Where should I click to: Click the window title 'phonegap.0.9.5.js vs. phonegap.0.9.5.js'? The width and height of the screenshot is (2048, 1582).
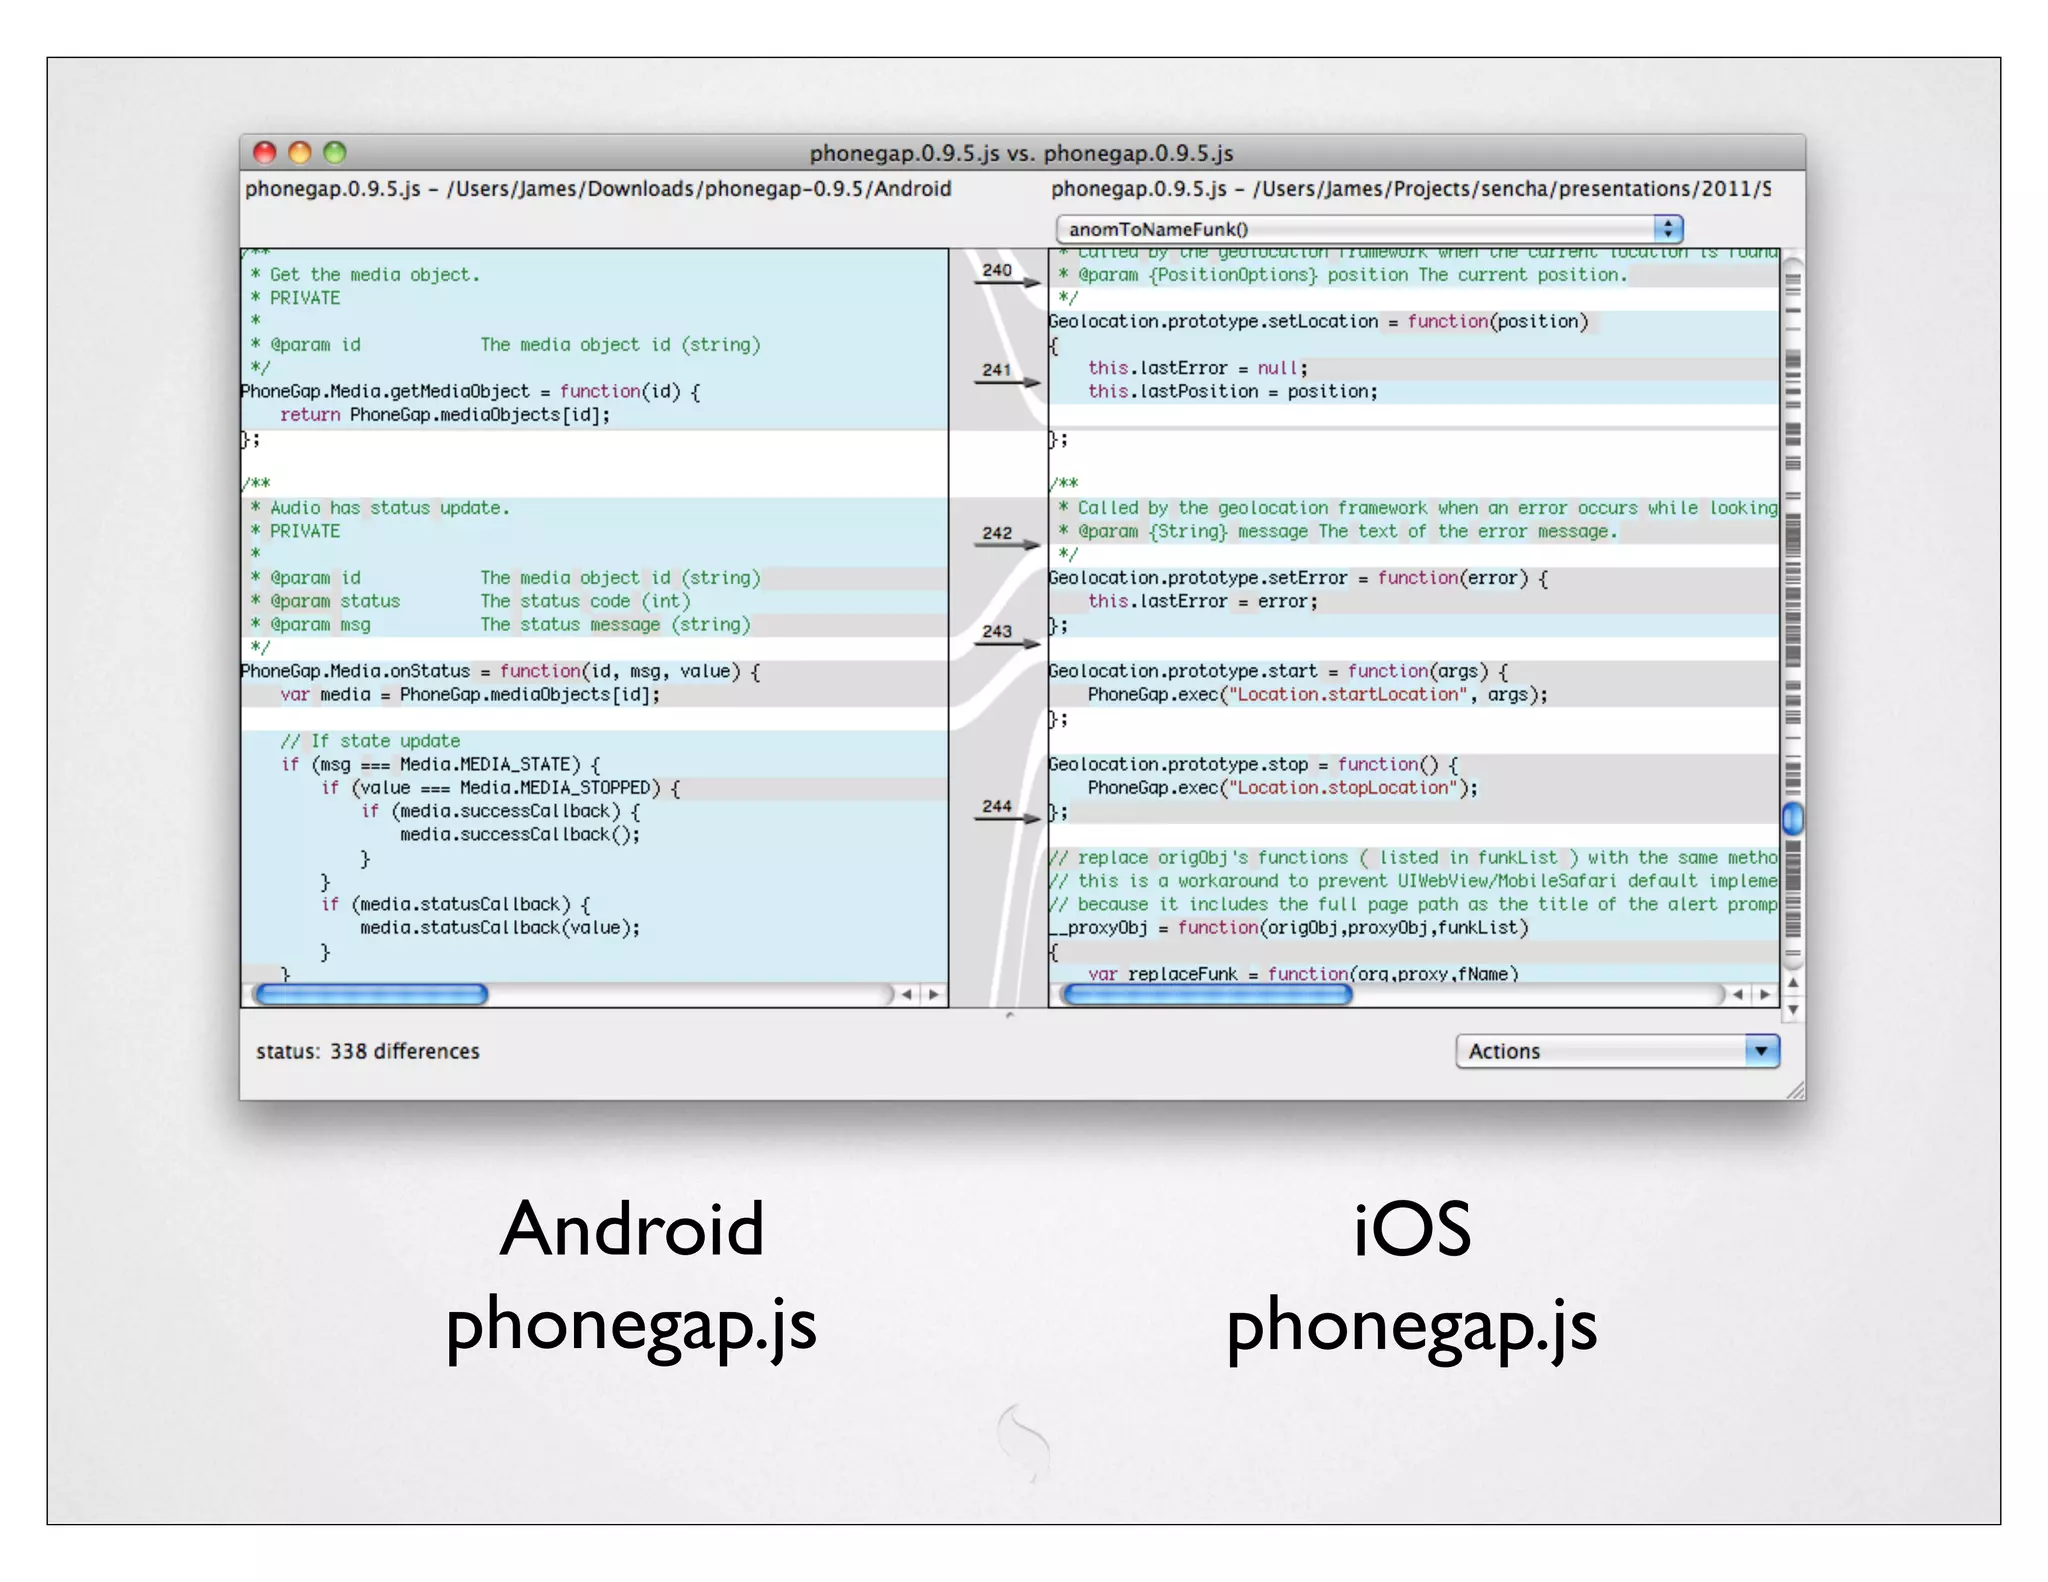1021,153
